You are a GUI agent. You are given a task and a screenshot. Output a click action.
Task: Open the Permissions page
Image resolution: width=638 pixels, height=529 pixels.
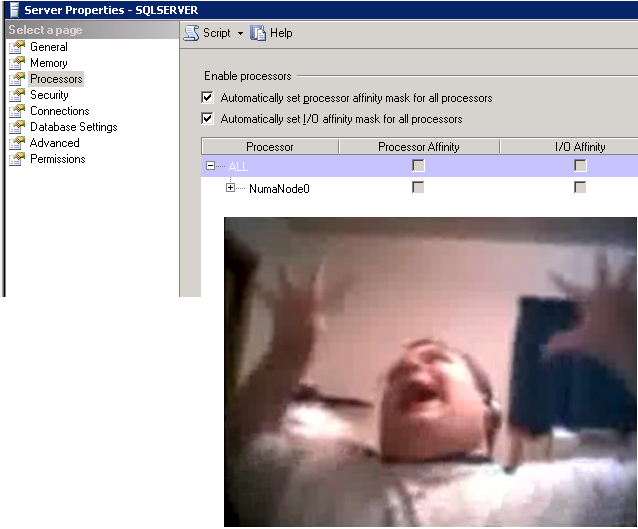[x=58, y=159]
